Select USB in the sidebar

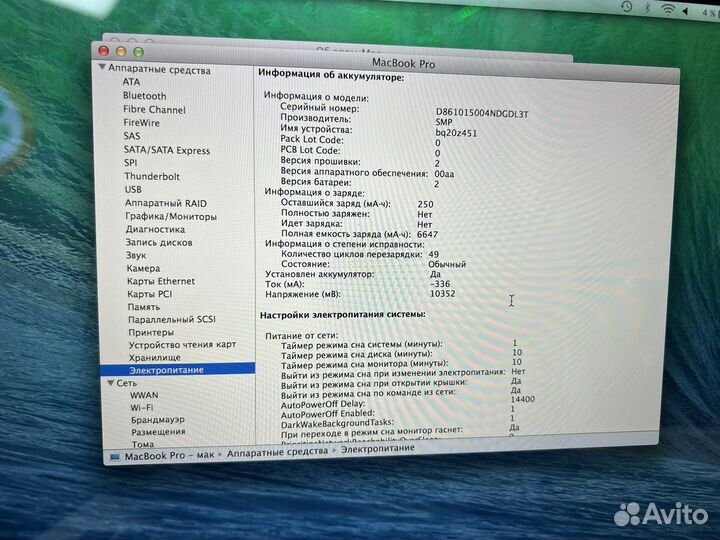click(133, 189)
